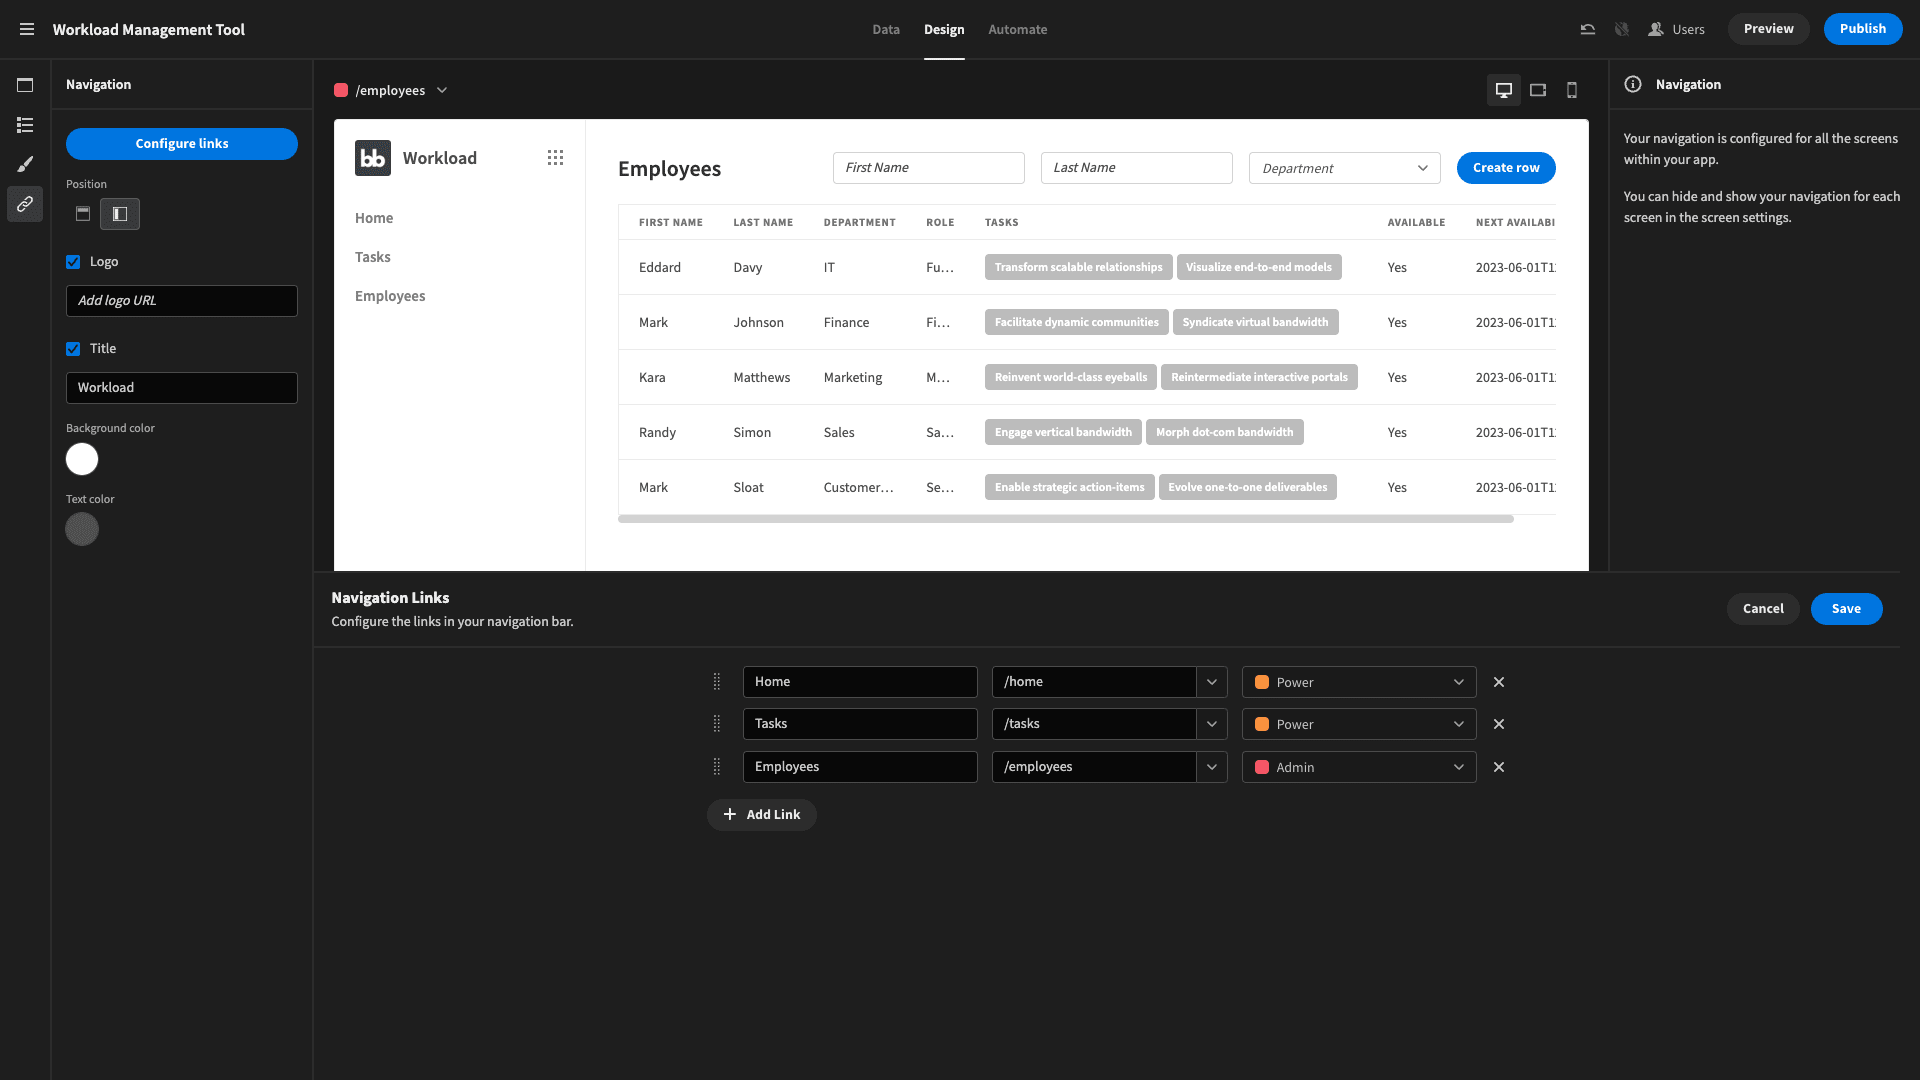Remove the Tasks navigation link
The width and height of the screenshot is (1920, 1080).
(1499, 724)
